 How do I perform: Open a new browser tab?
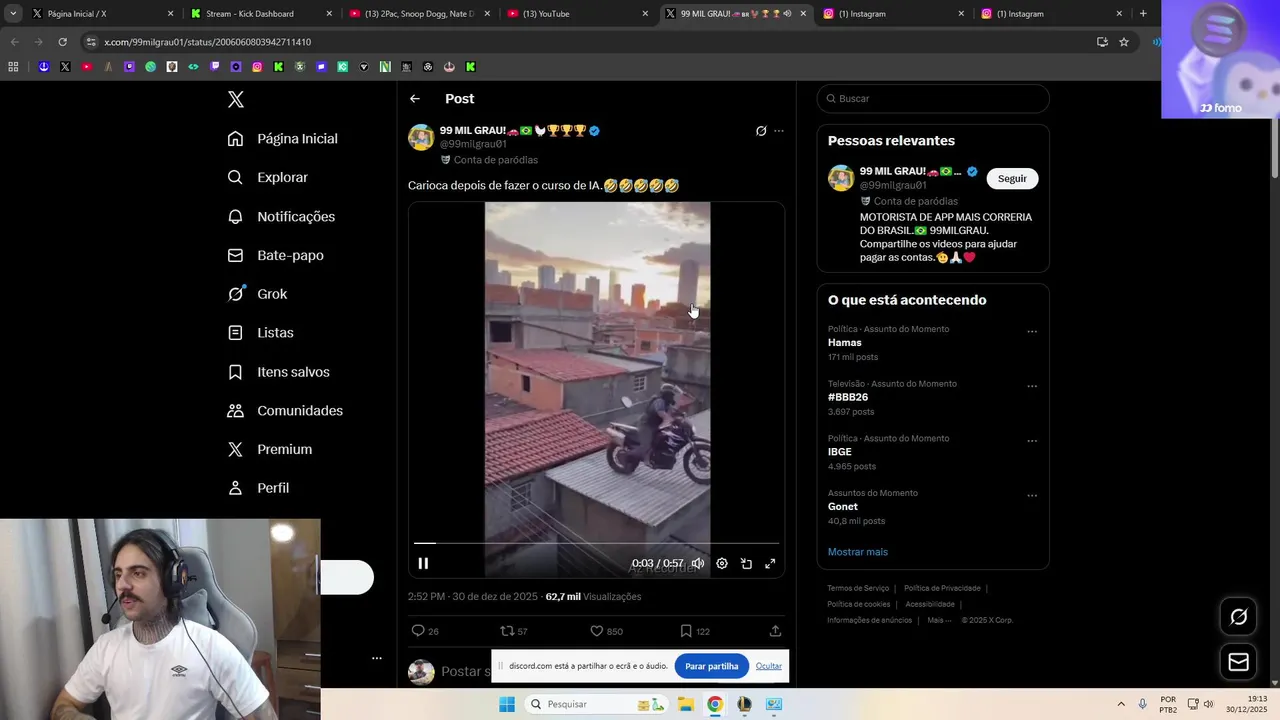(1143, 14)
